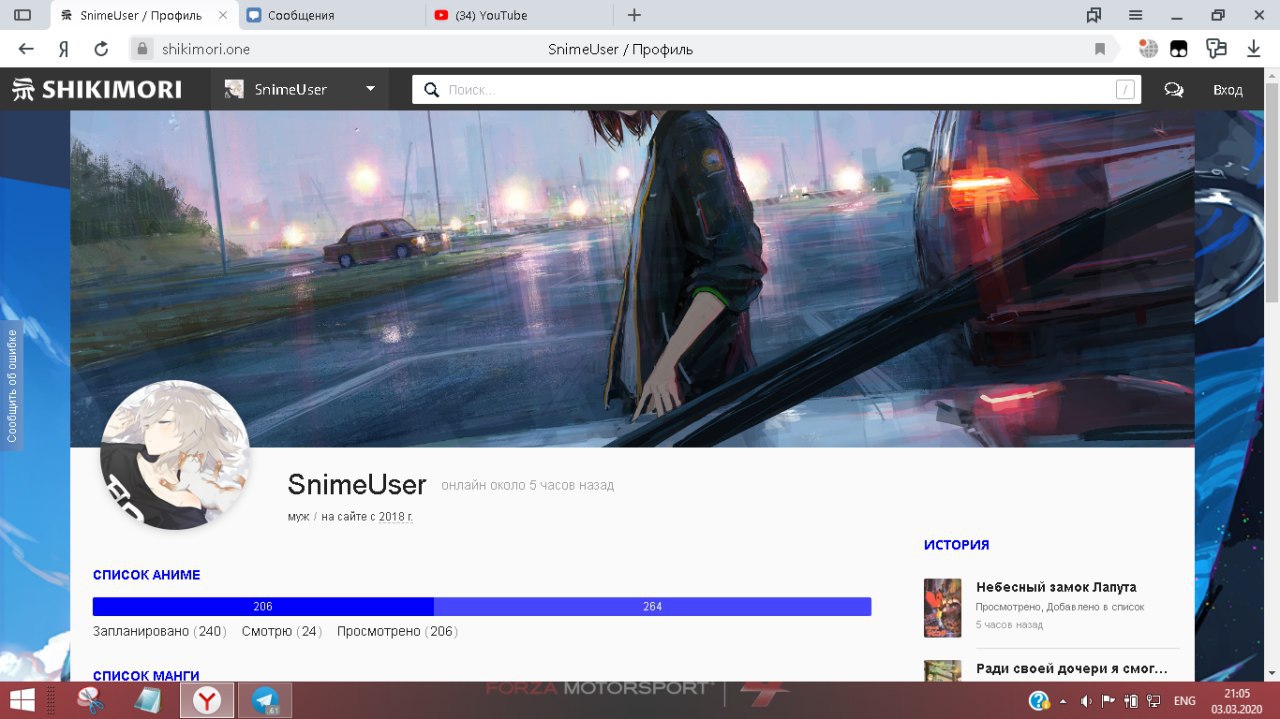Focus the Поиск search field

[x=778, y=90]
